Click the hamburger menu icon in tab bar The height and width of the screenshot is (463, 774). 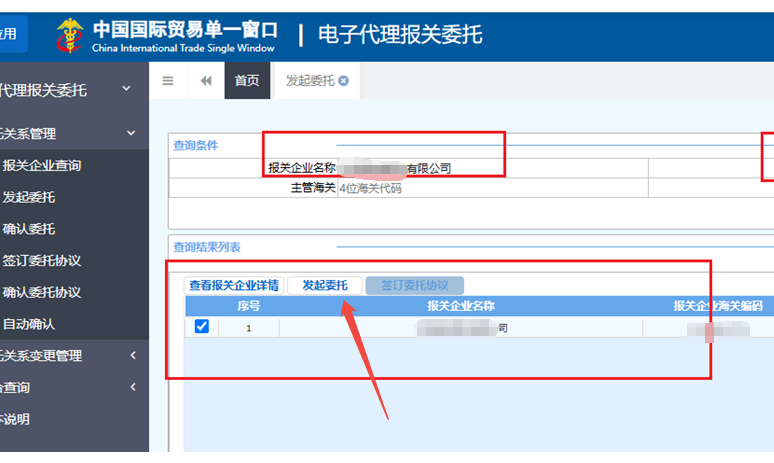(168, 81)
